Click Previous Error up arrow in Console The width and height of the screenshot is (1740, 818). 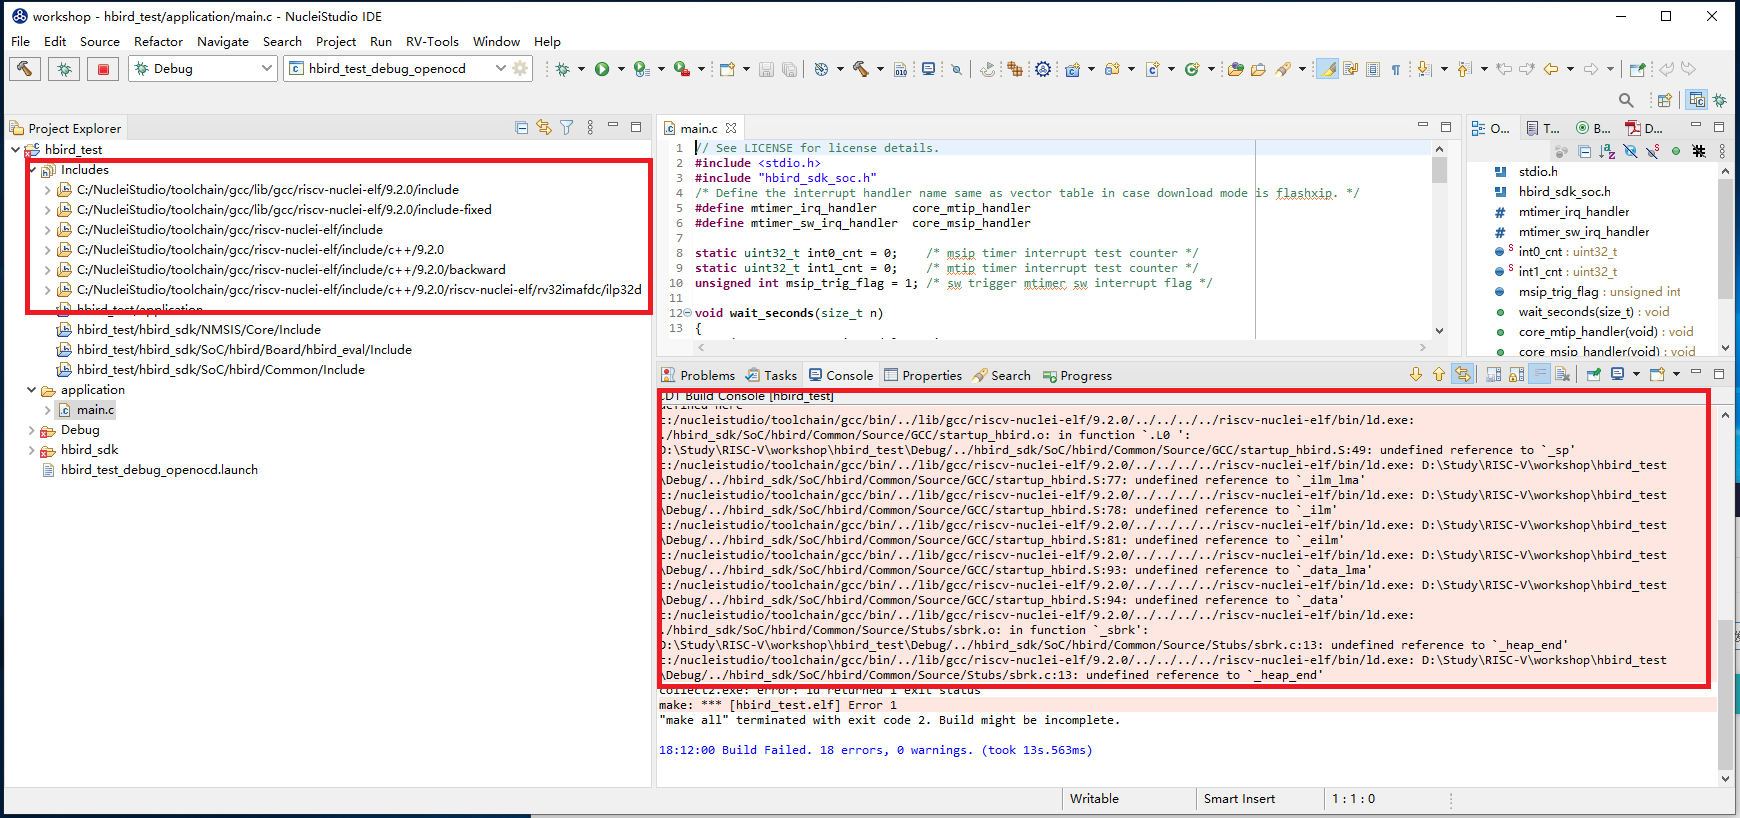pyautogui.click(x=1439, y=374)
